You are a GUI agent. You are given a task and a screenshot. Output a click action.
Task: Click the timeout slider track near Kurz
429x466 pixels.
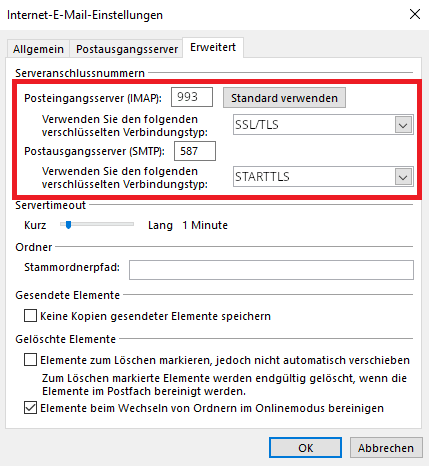tap(63, 224)
